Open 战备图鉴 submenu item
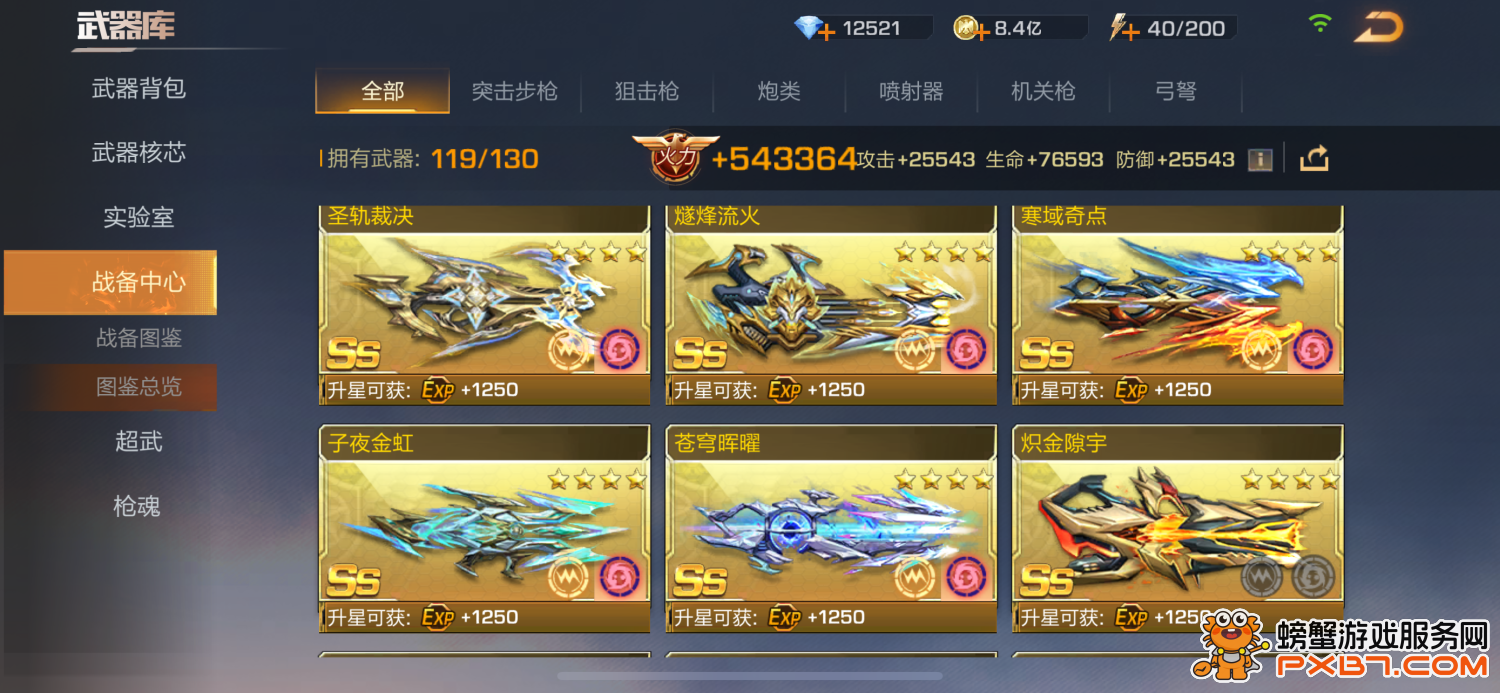The width and height of the screenshot is (1500, 693). click(139, 338)
